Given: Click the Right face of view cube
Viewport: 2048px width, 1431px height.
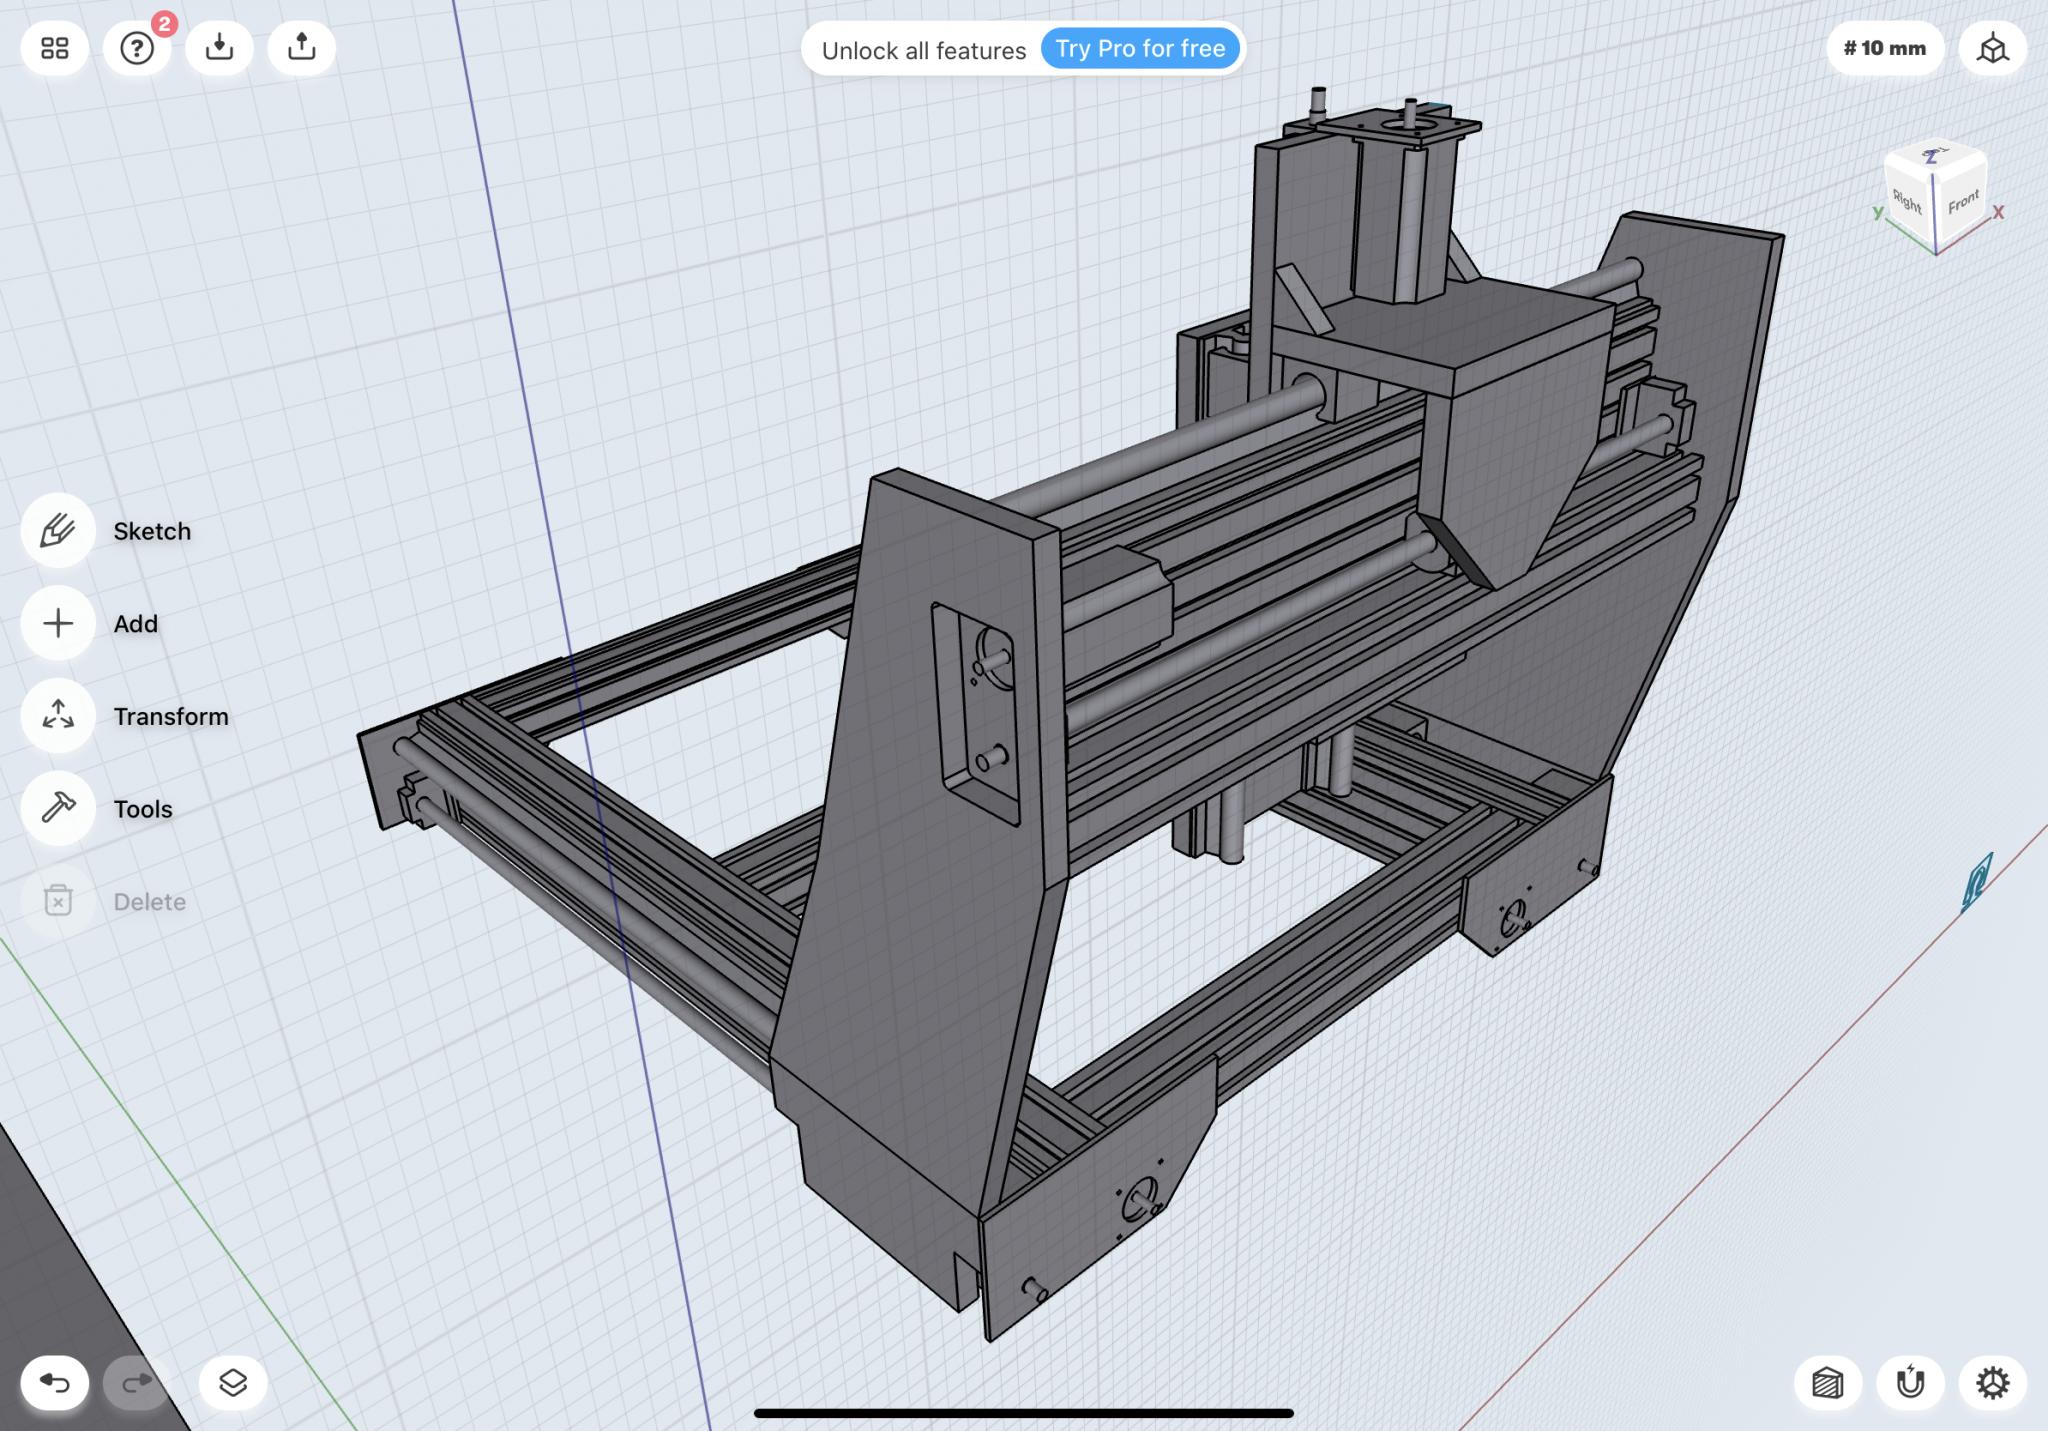Looking at the screenshot, I should tap(1907, 202).
